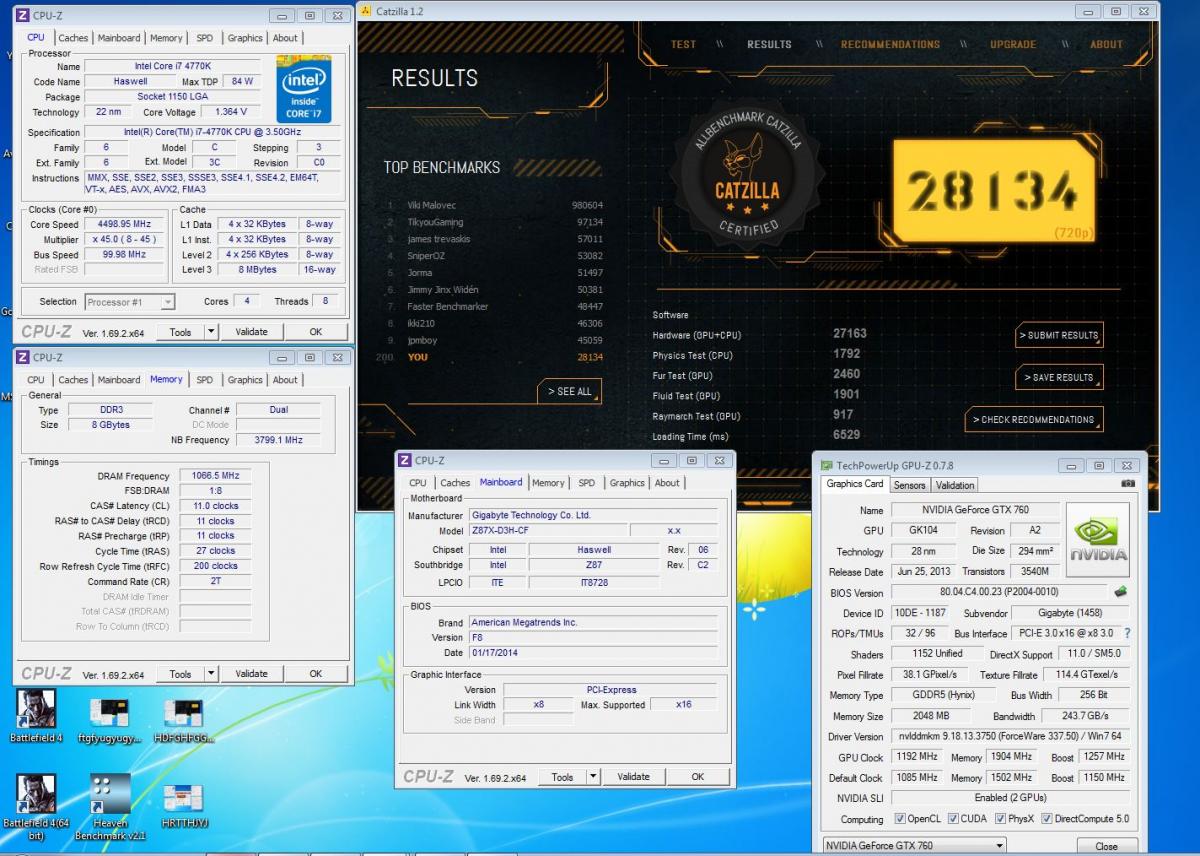
Task: Open Catzilla UPGRADE menu item
Action: point(1013,44)
